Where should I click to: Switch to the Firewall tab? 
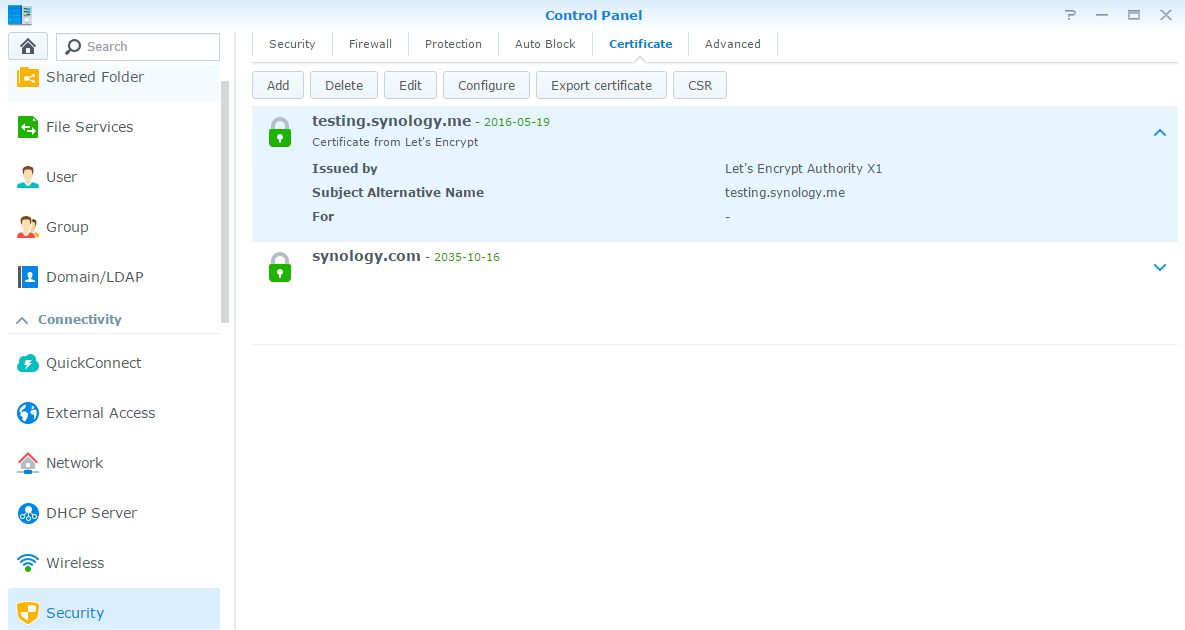(370, 44)
